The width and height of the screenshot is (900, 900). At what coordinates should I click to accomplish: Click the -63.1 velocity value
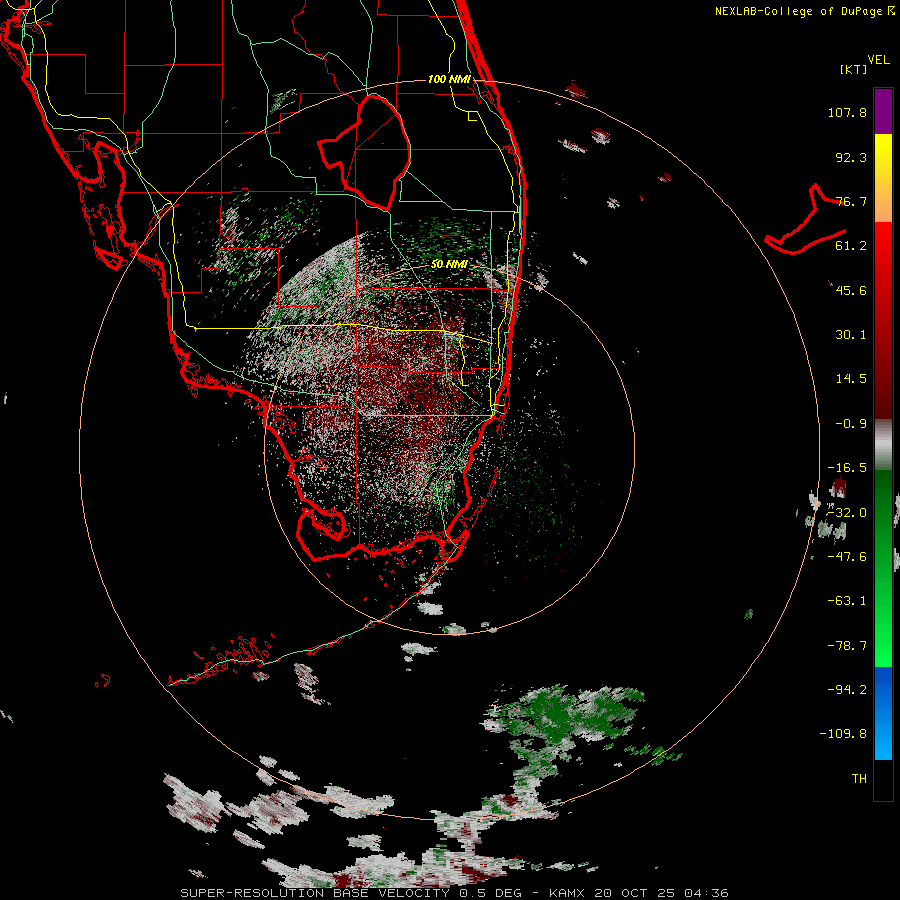coord(847,601)
